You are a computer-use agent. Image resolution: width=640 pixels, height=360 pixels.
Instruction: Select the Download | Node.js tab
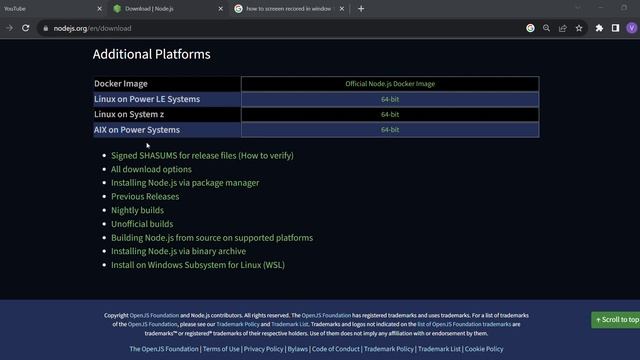point(167,9)
